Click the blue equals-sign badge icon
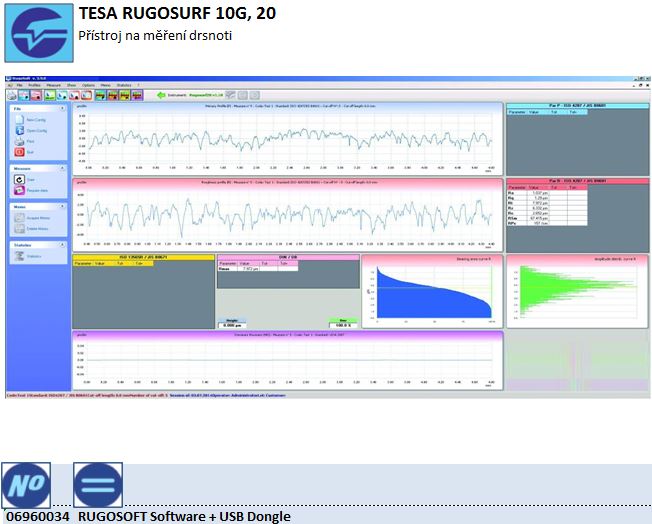 [98, 485]
